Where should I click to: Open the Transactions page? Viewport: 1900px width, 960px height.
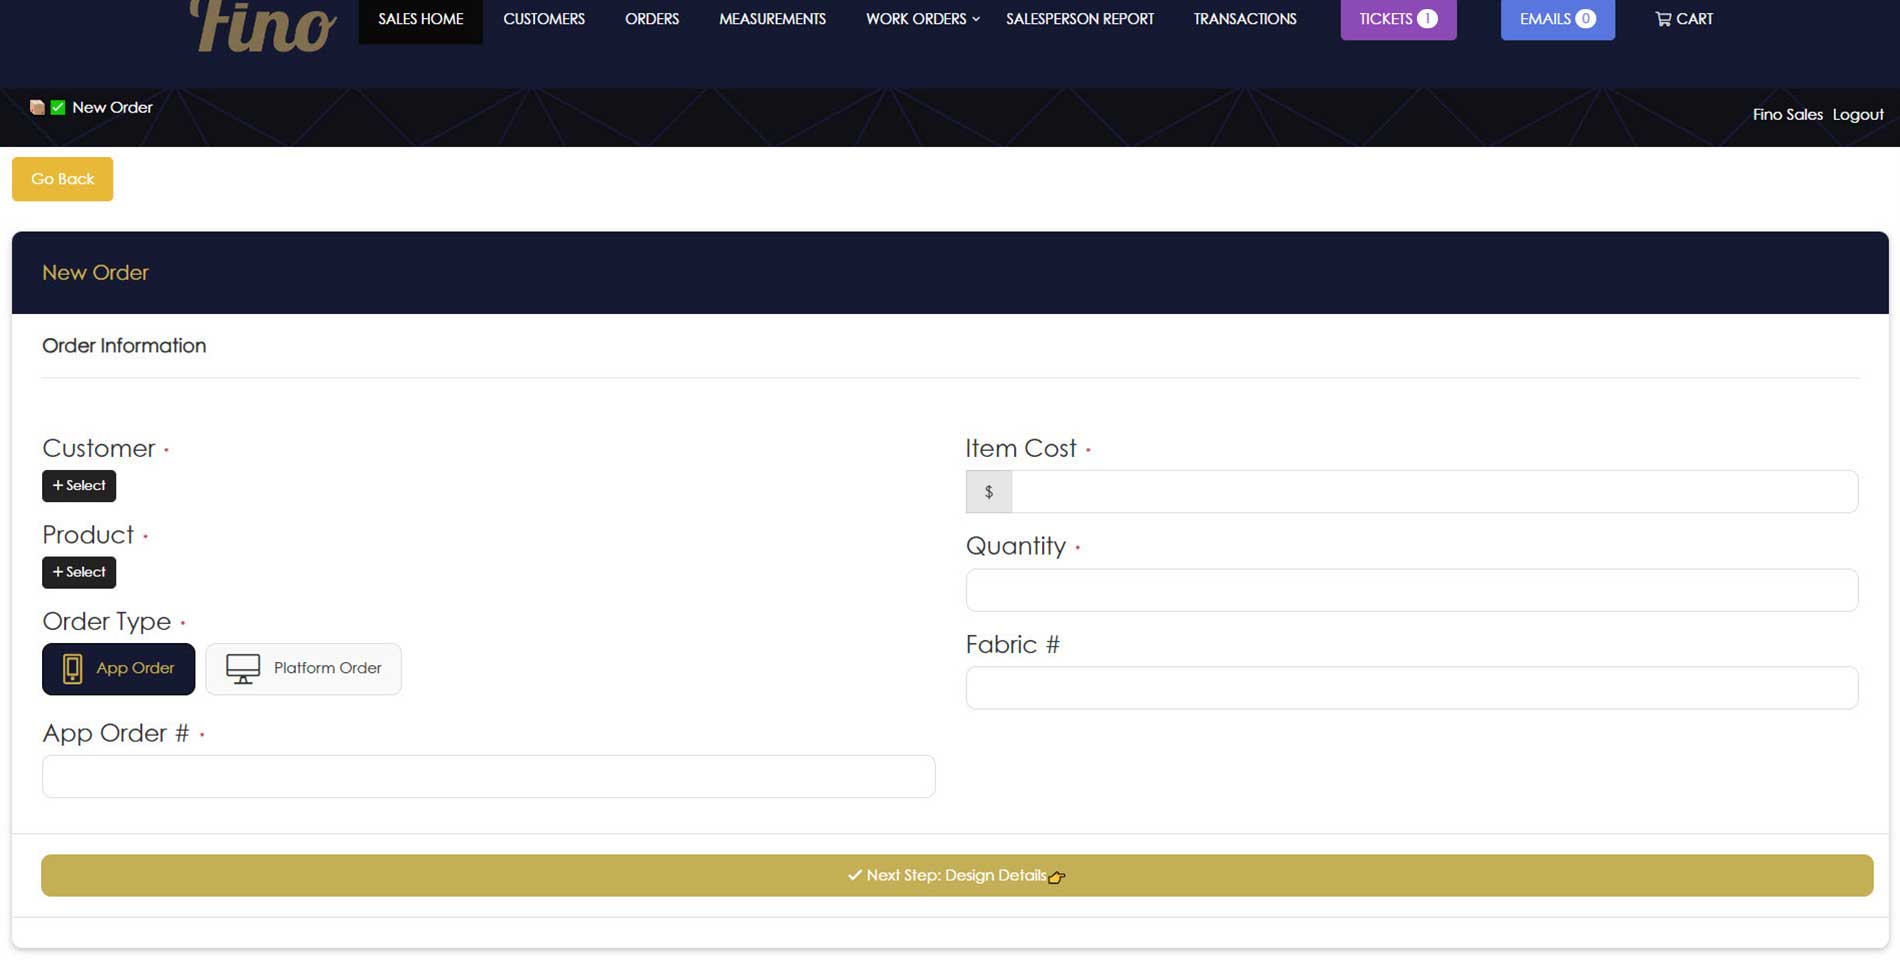1245,19
